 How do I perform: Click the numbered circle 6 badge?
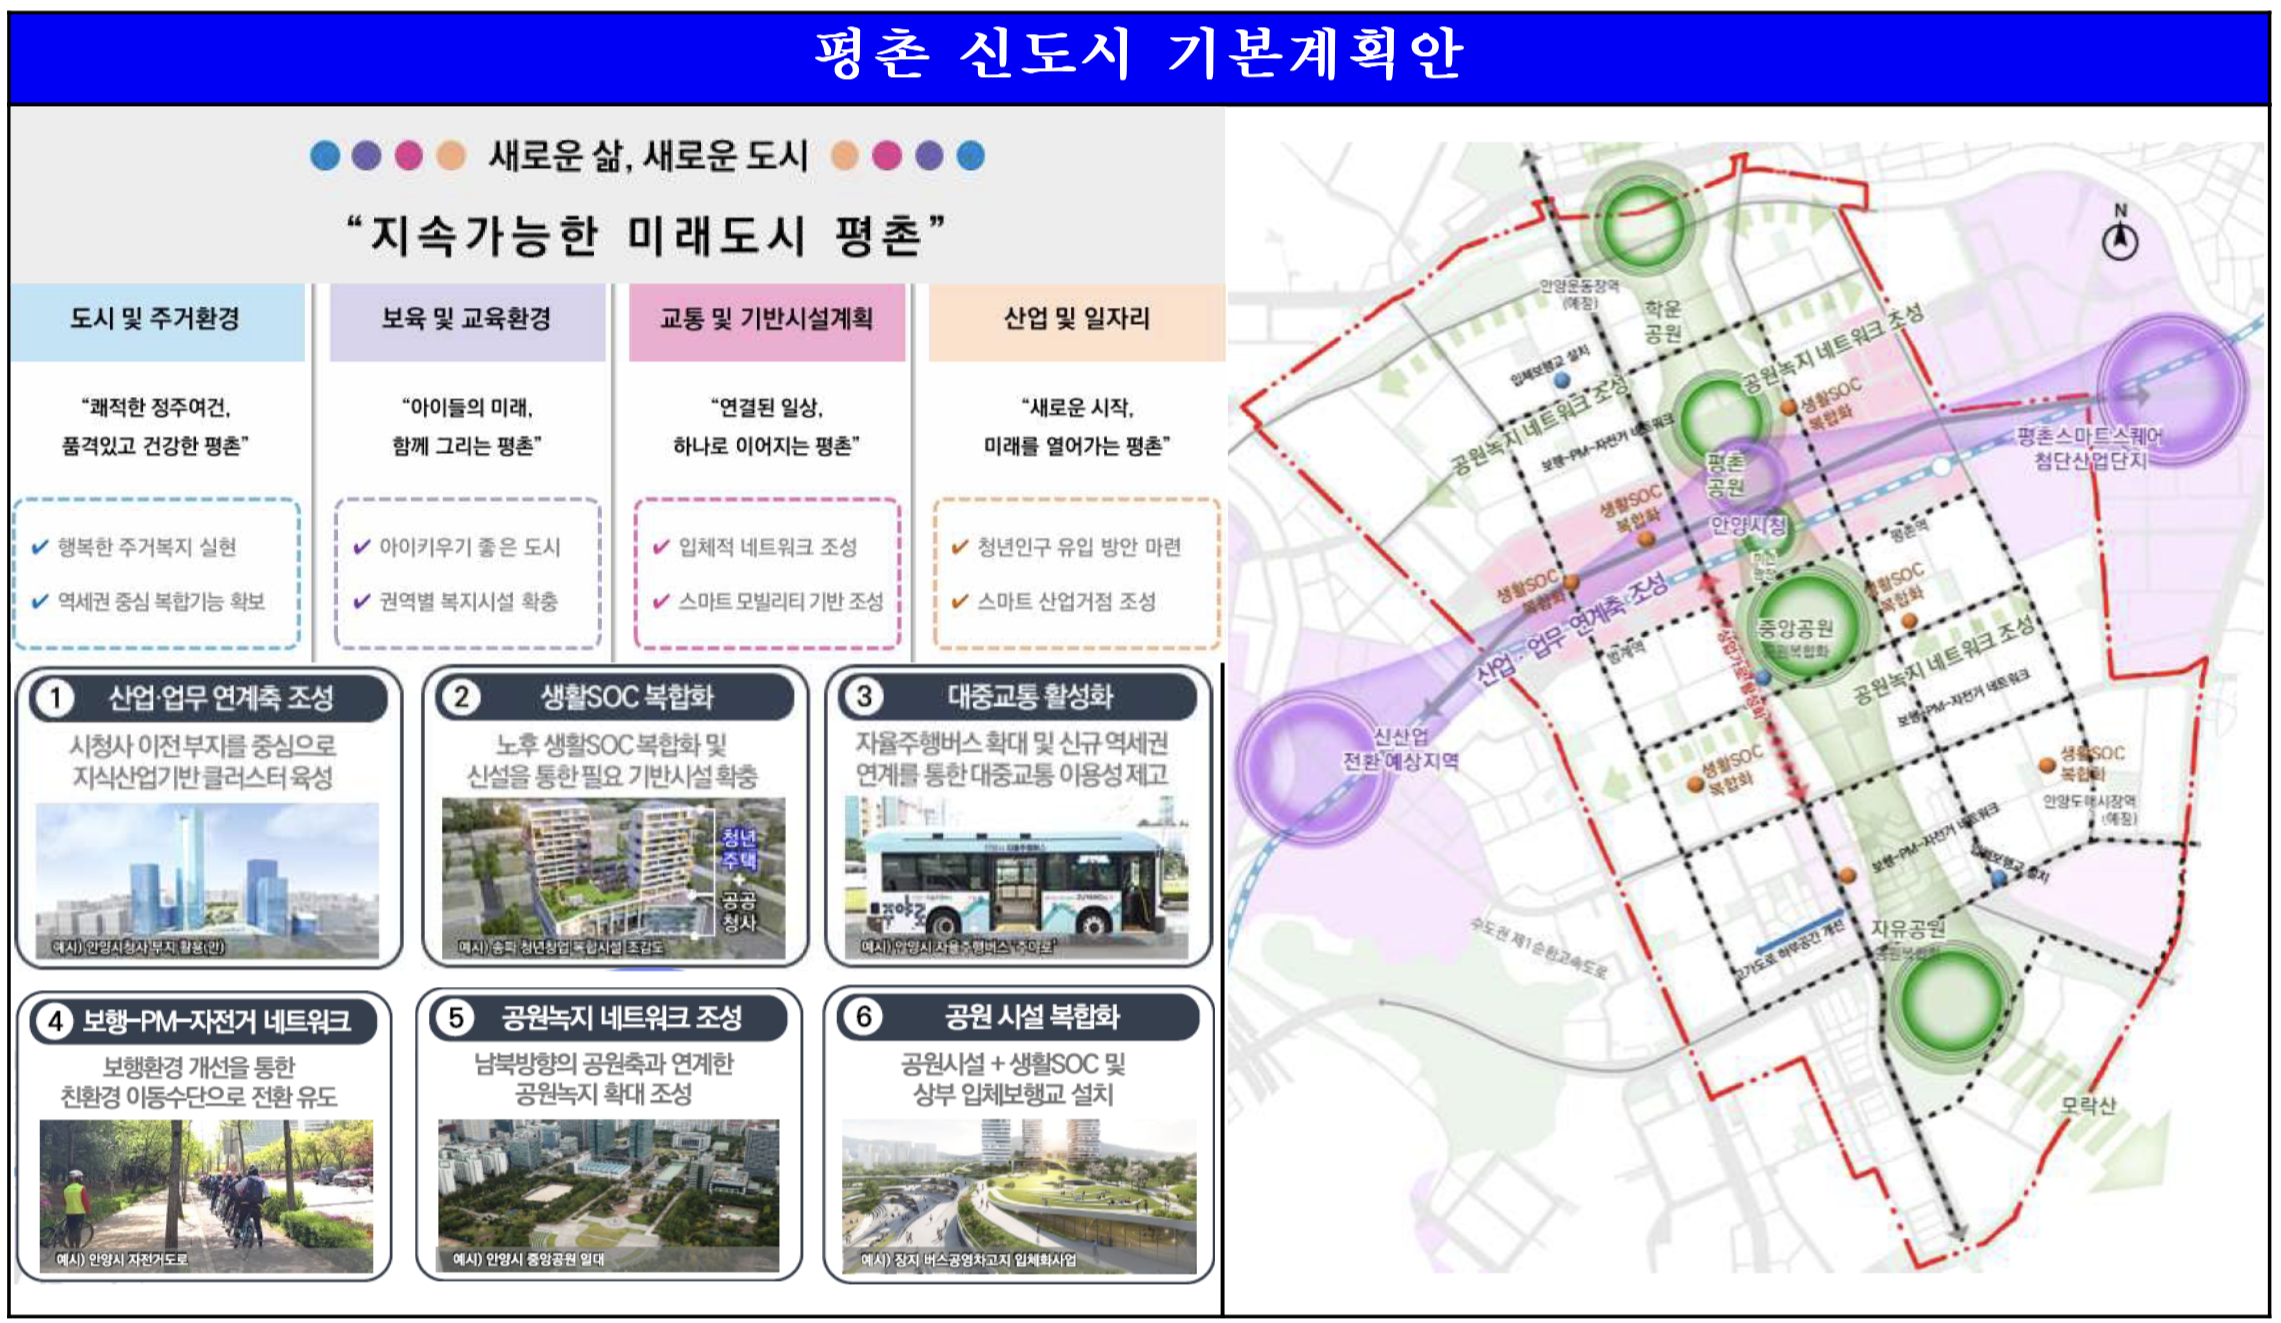[864, 1017]
